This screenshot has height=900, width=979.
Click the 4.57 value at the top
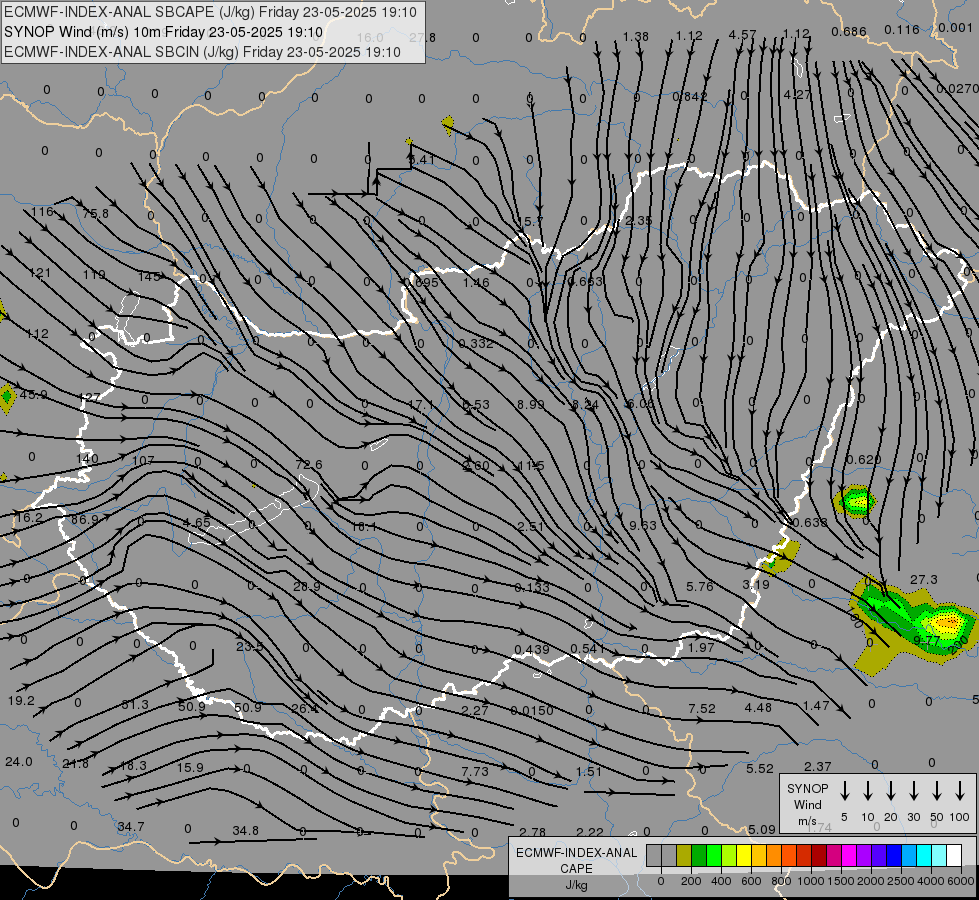click(x=742, y=35)
